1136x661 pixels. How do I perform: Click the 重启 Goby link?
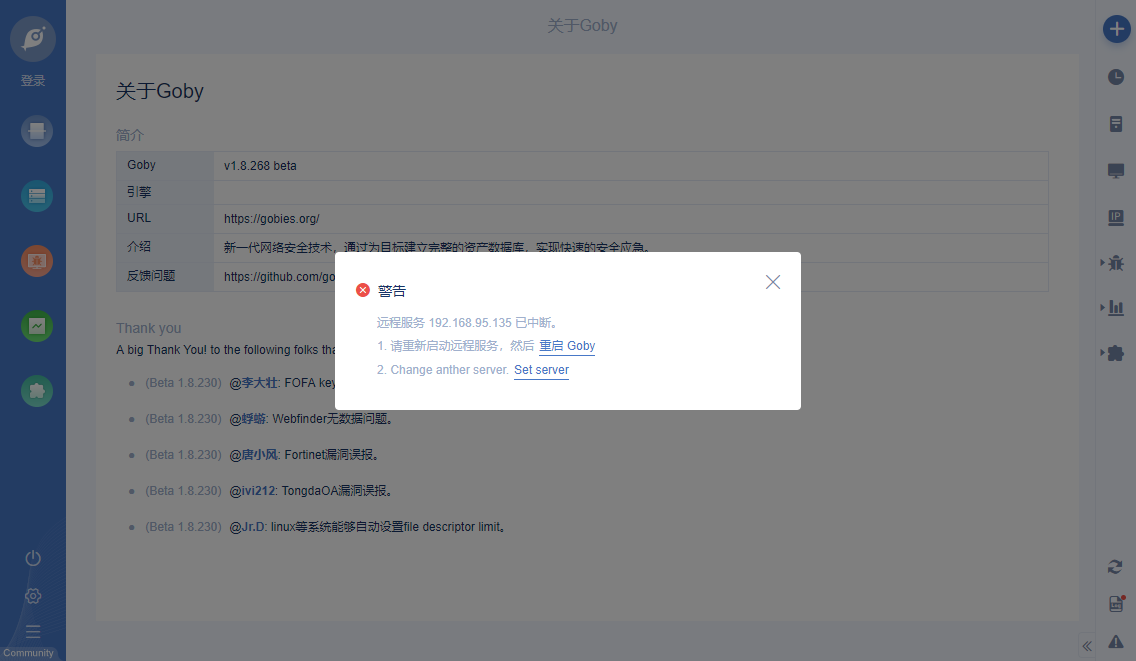(x=567, y=346)
